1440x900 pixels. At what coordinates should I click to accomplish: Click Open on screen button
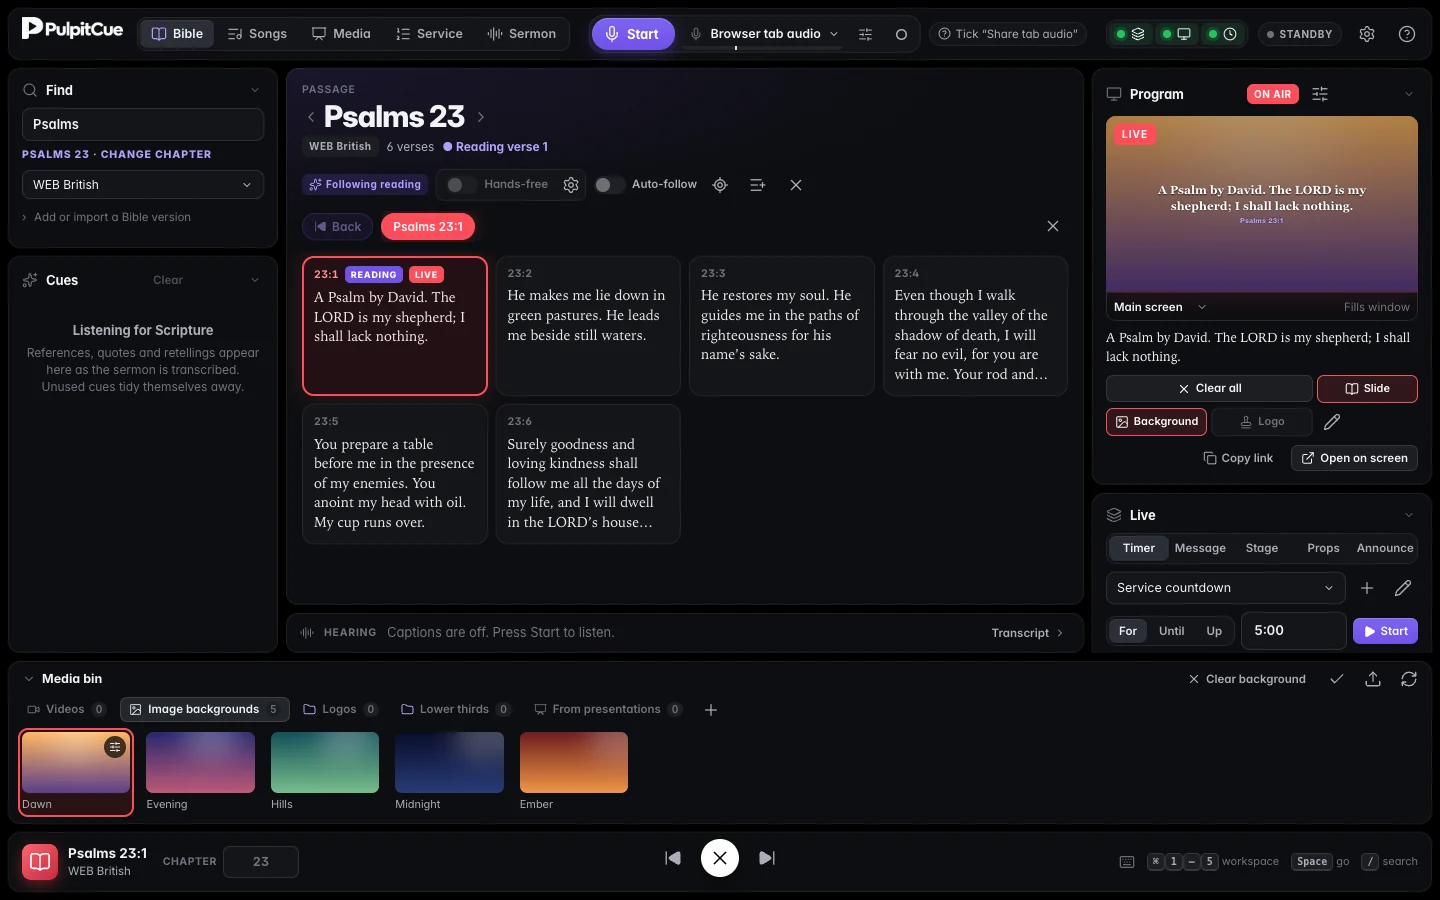(1354, 458)
